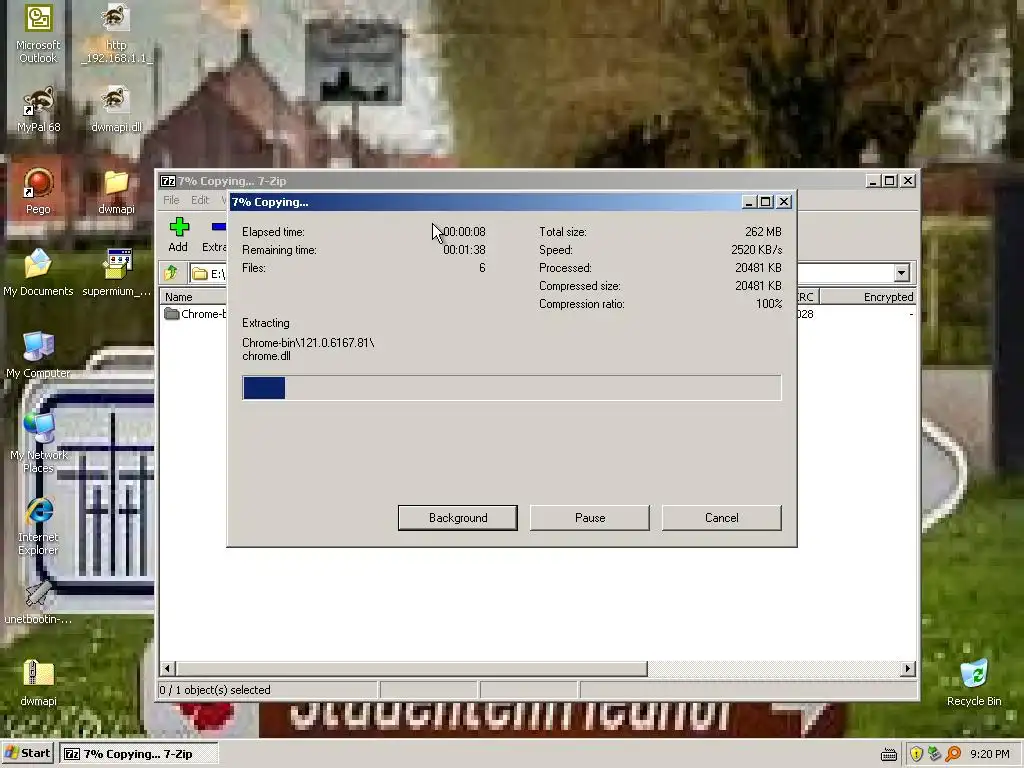This screenshot has width=1024, height=768.
Task: Click the horizontal scrollbar thumb in 7-Zip
Action: click(411, 668)
